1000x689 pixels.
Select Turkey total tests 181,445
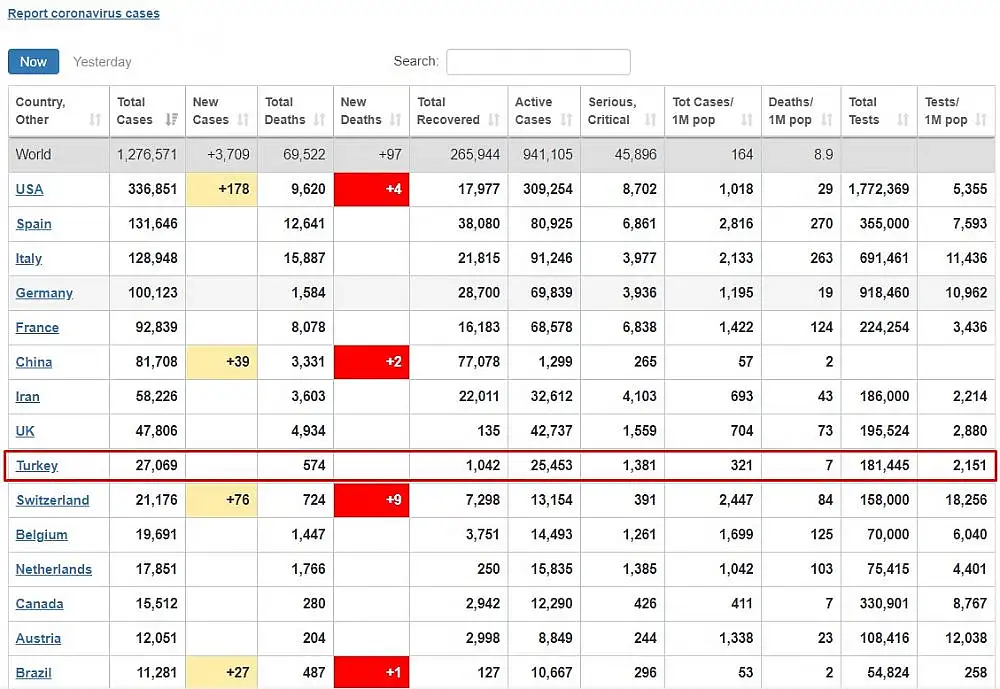click(884, 465)
